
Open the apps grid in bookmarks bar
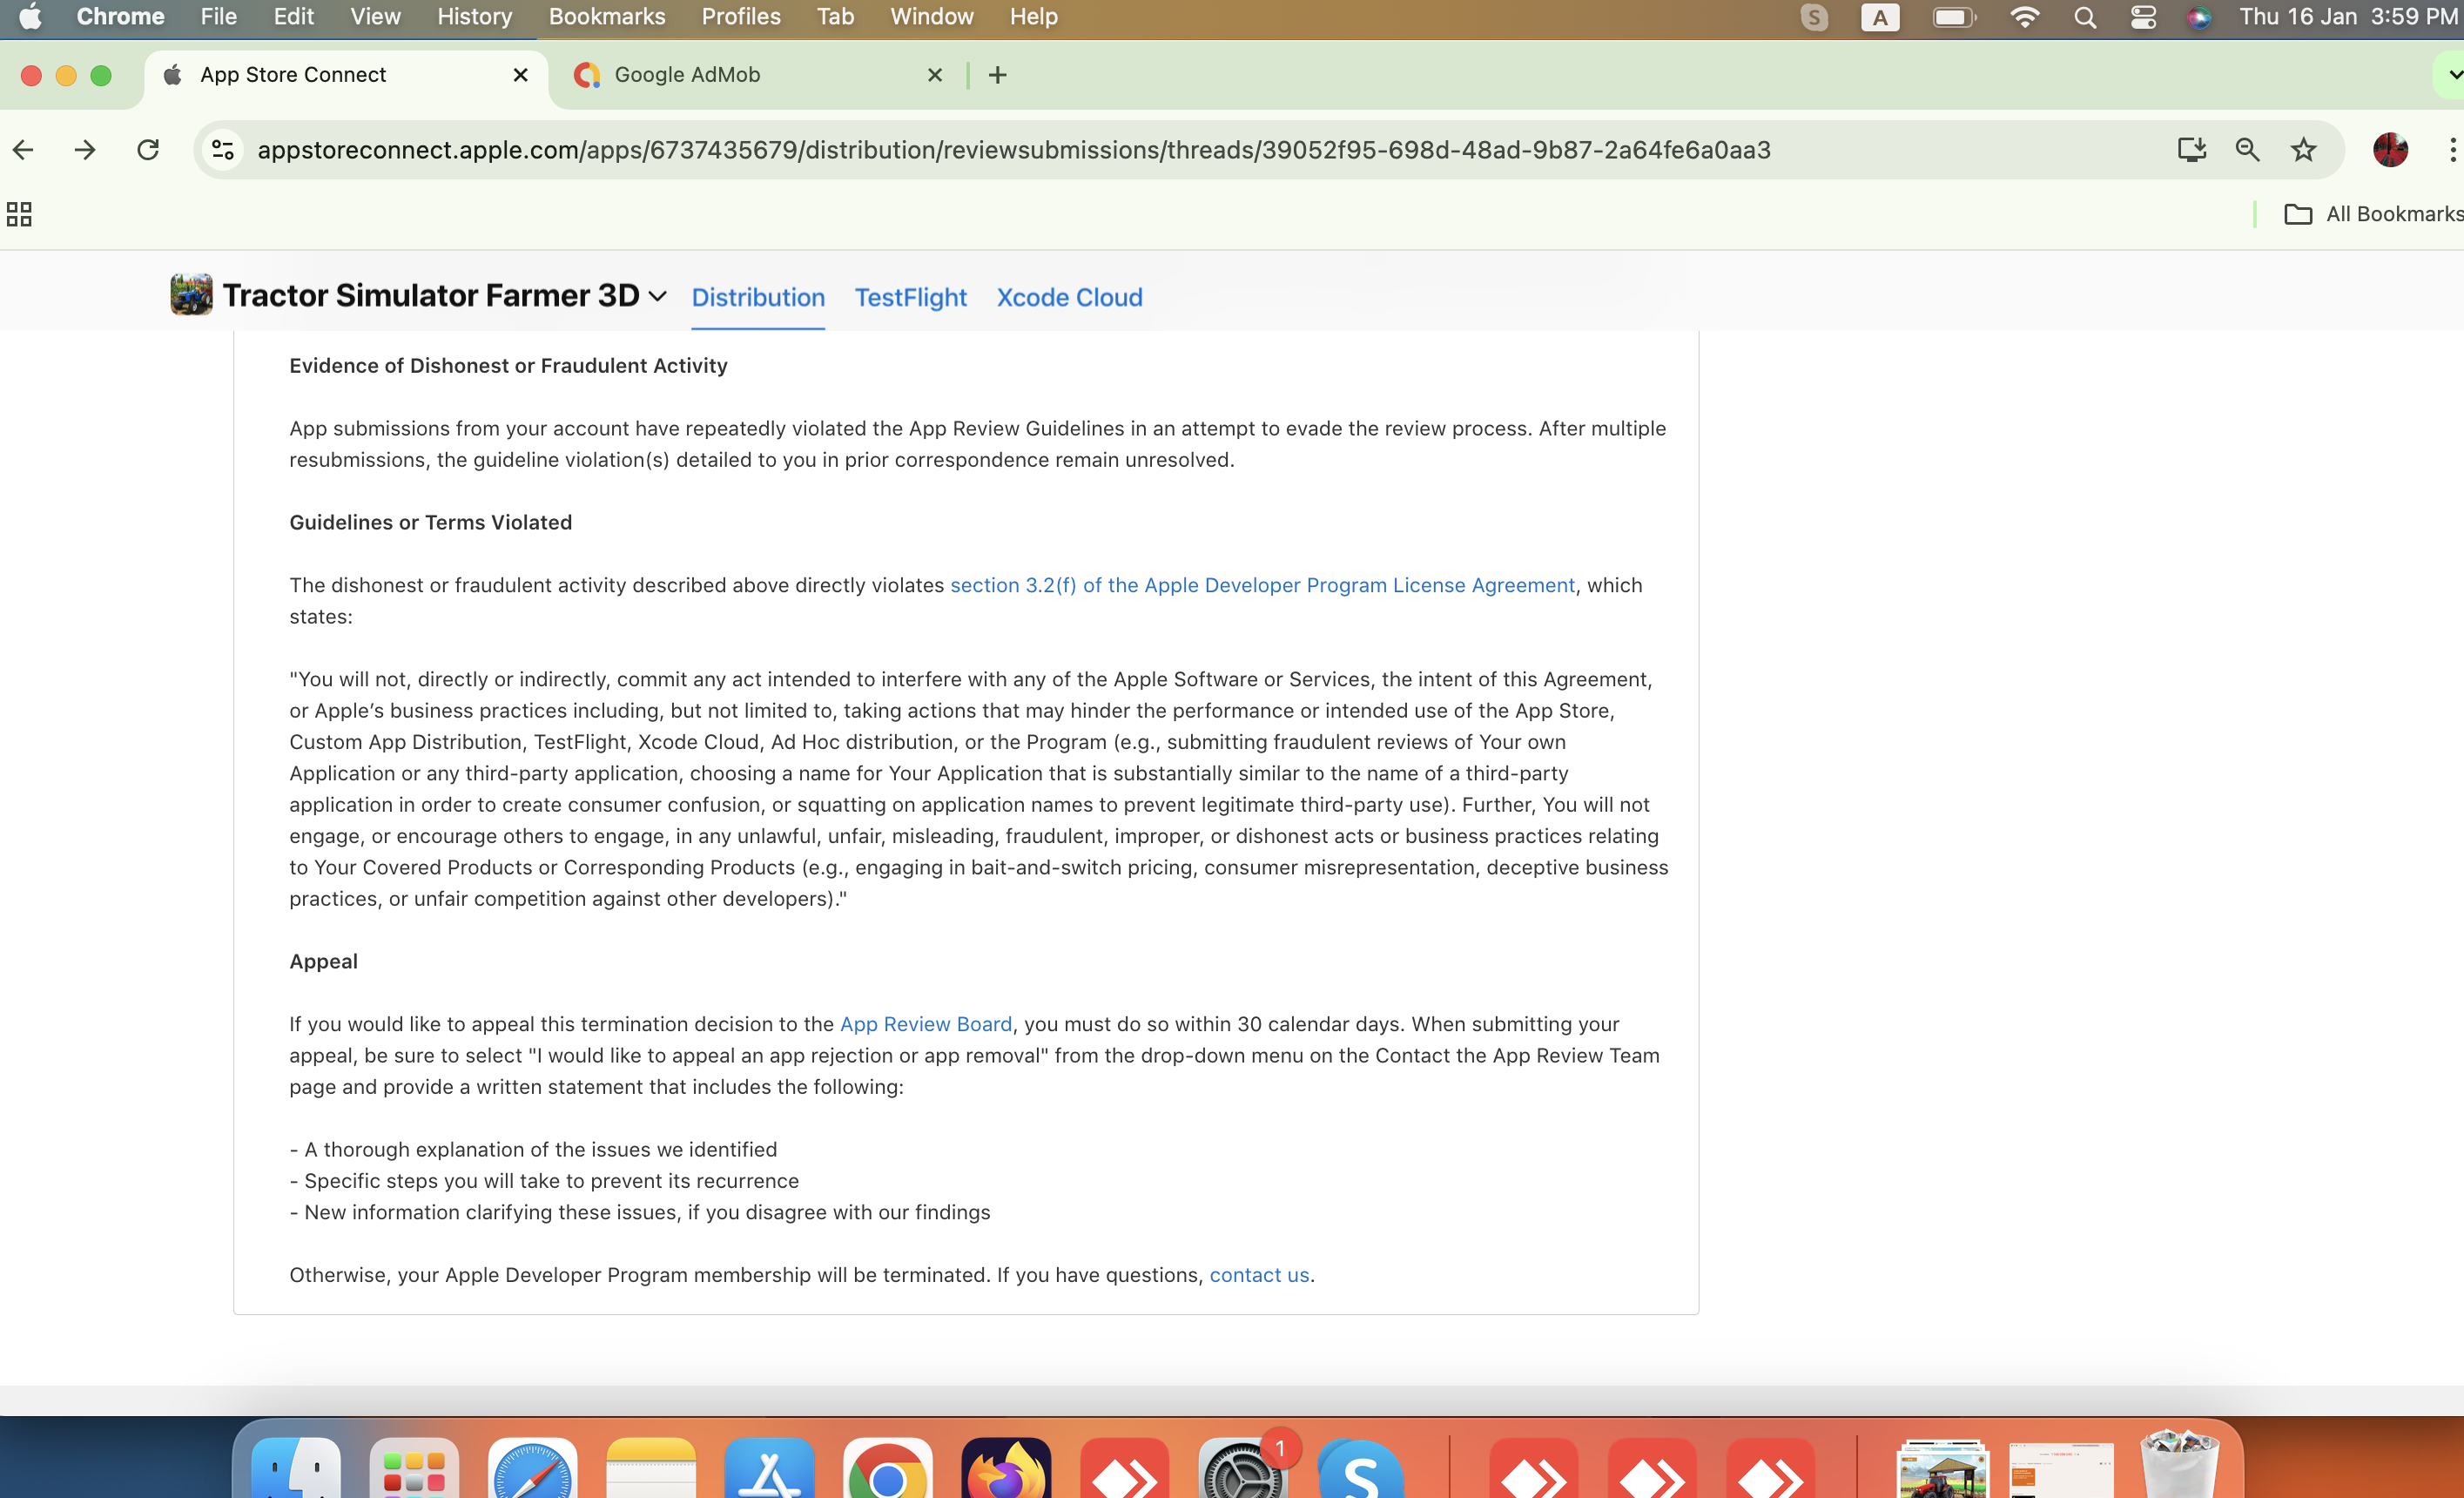tap(19, 214)
